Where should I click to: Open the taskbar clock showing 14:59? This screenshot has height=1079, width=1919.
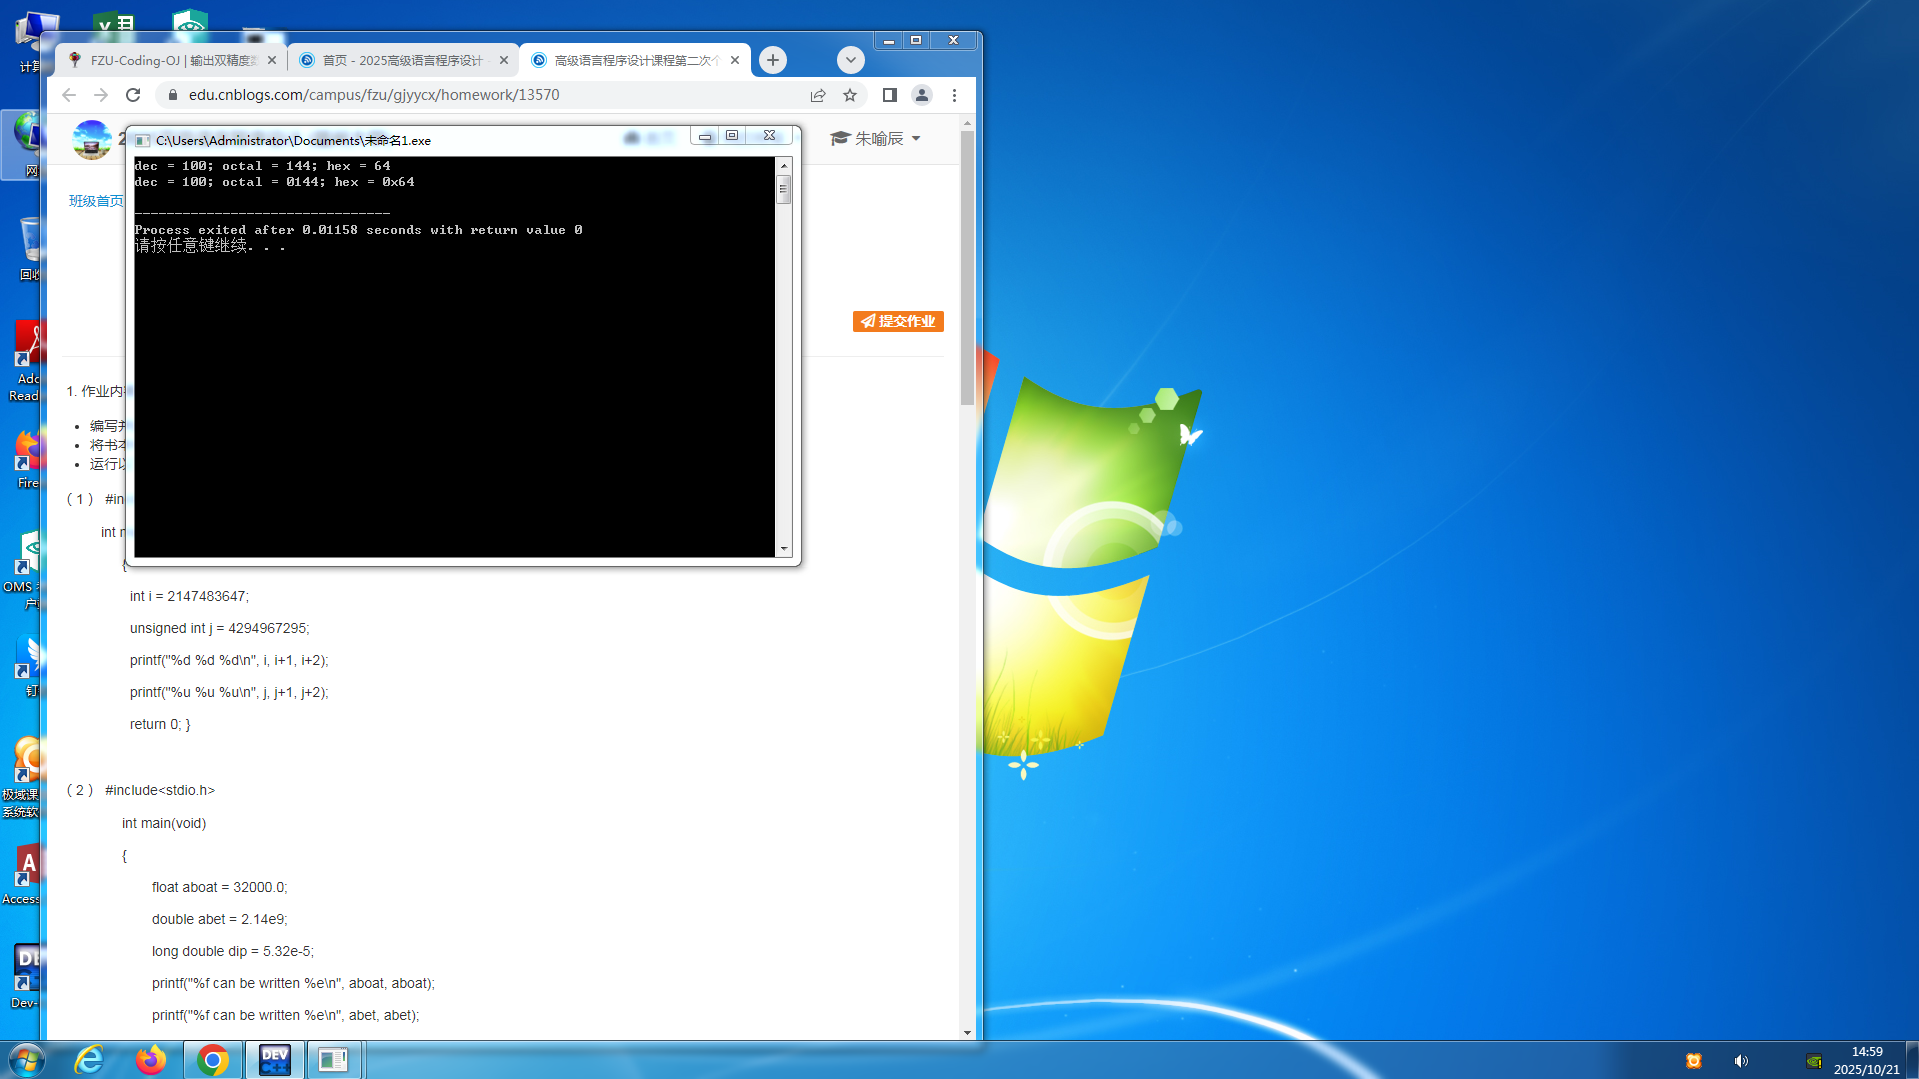(1866, 1060)
